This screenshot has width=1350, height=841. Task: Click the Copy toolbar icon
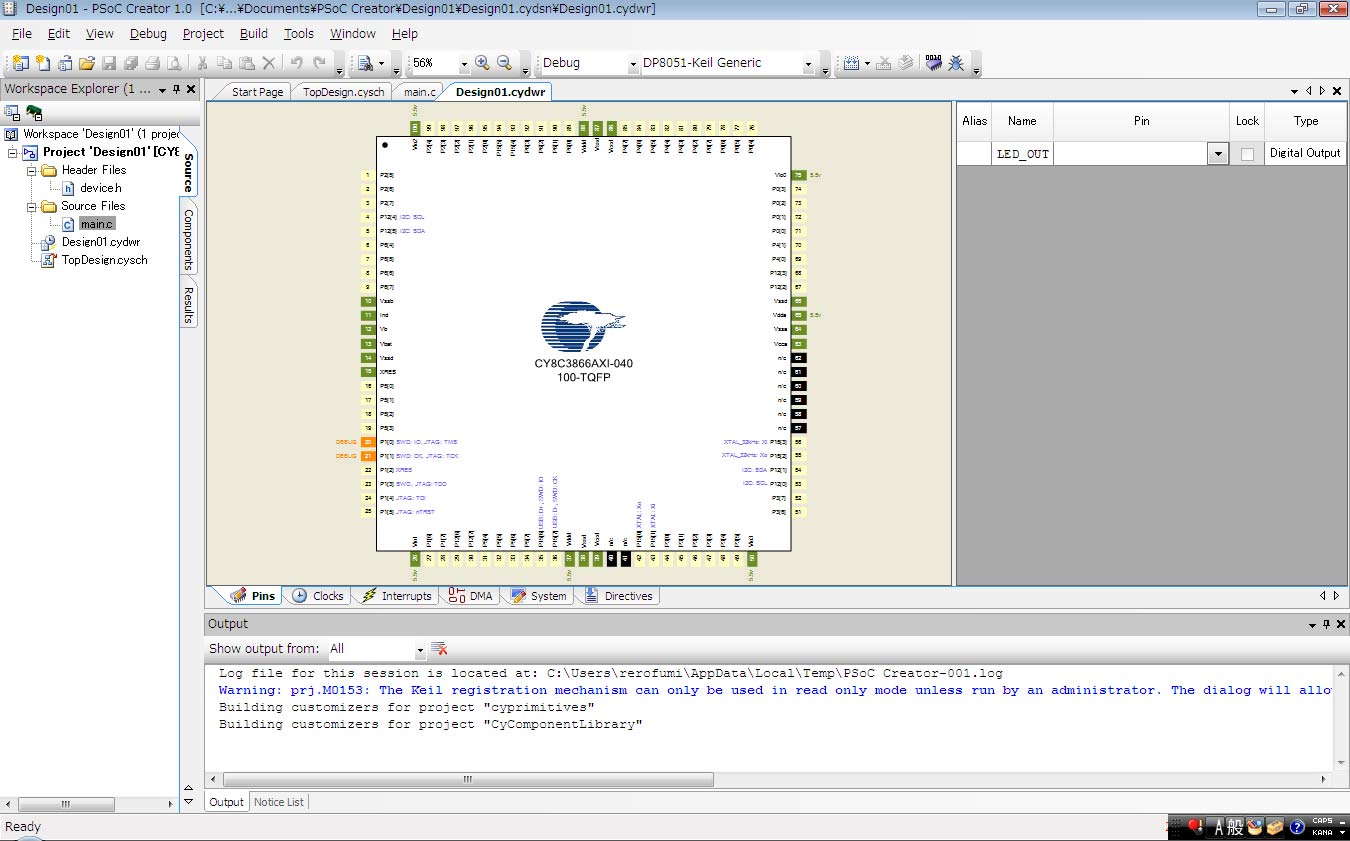point(224,63)
